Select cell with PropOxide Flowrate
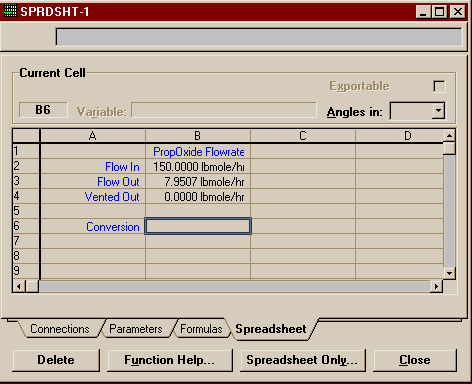 [198, 152]
